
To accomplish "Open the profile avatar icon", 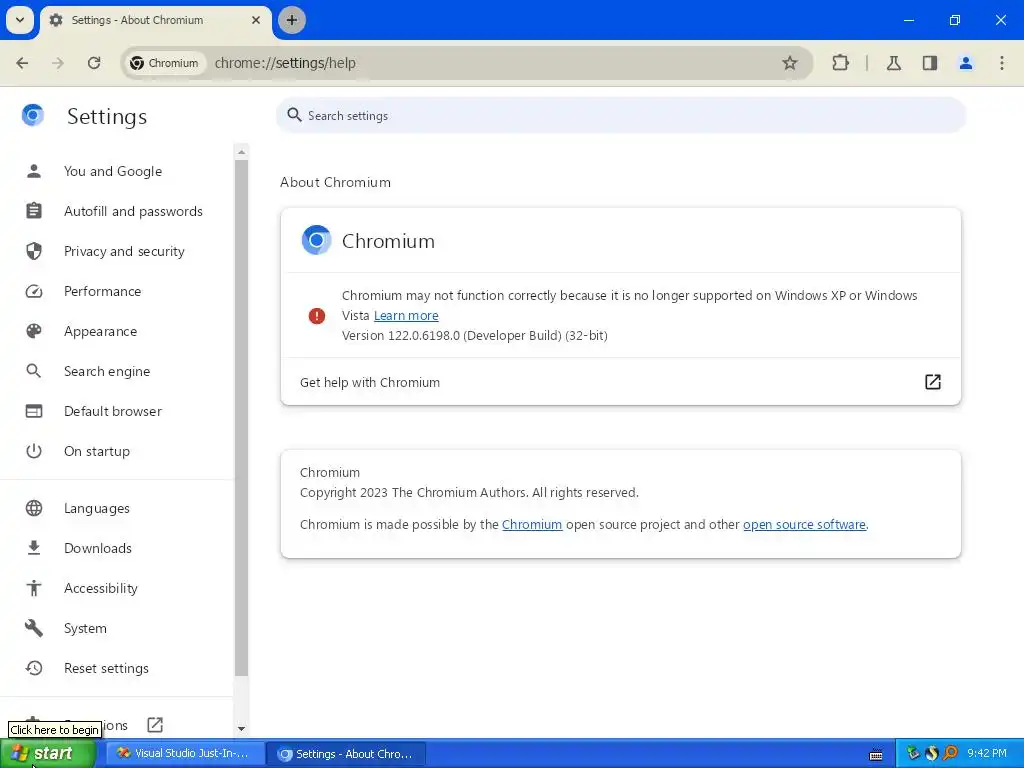I will click(x=966, y=63).
